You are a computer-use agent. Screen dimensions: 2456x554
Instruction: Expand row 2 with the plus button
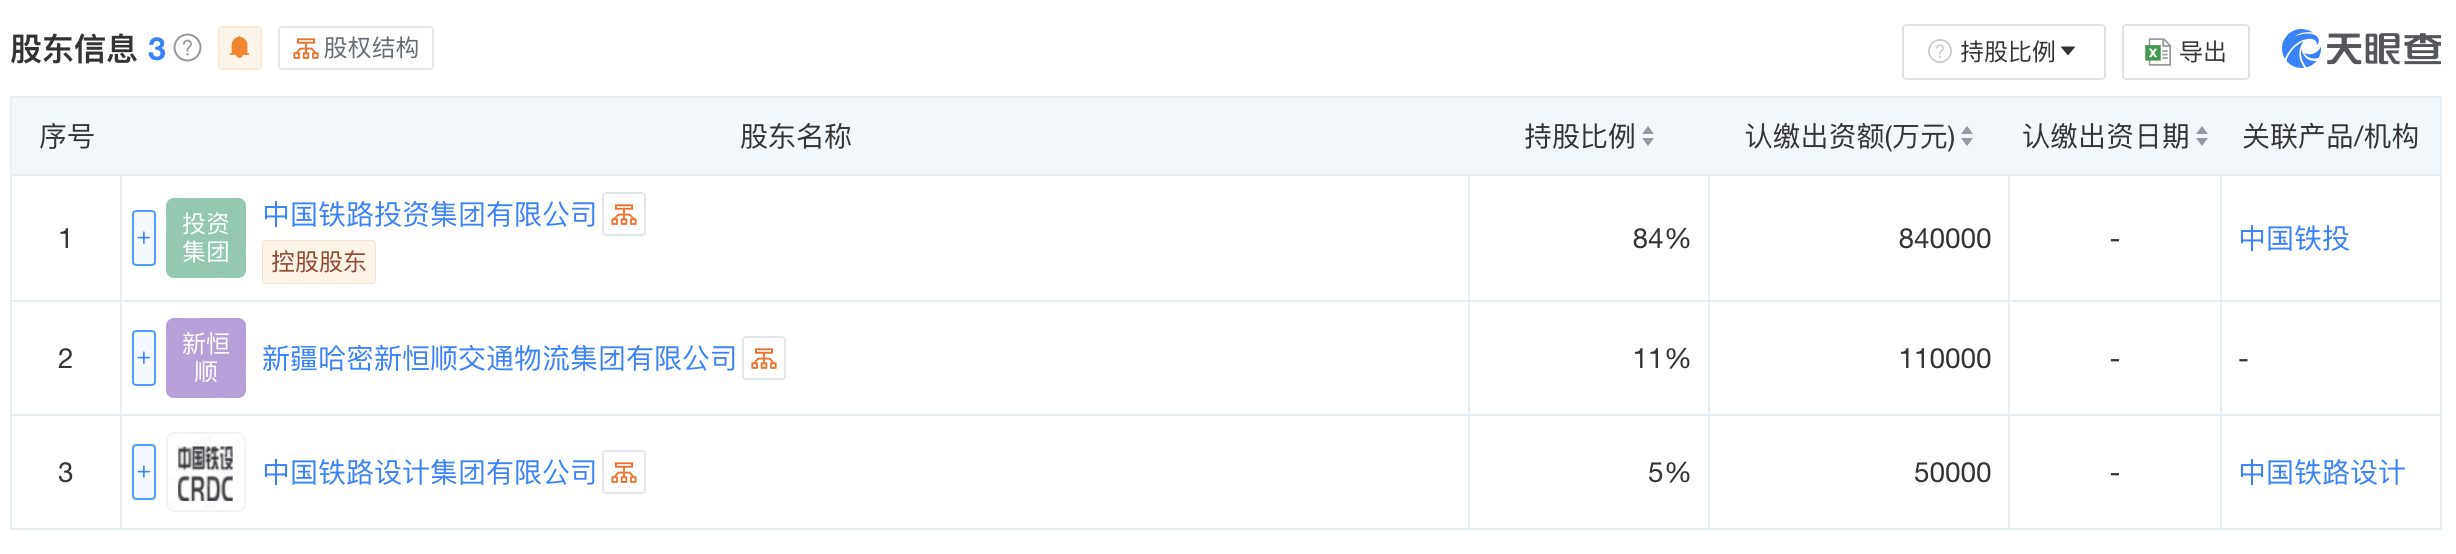pos(144,358)
